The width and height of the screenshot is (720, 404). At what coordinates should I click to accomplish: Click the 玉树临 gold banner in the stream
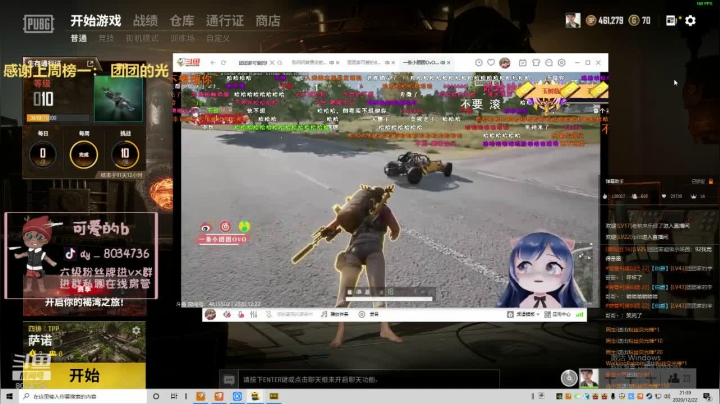point(563,91)
